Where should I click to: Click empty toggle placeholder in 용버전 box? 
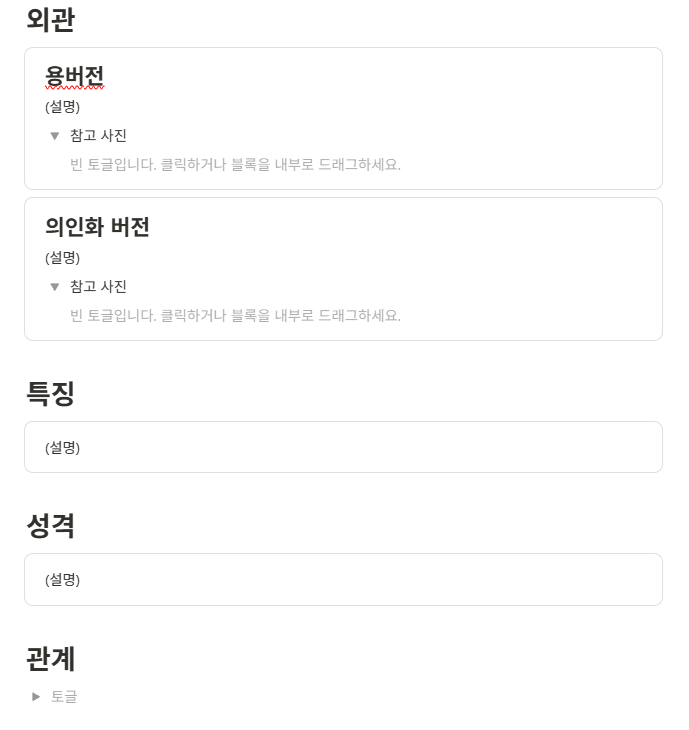[x=235, y=165]
